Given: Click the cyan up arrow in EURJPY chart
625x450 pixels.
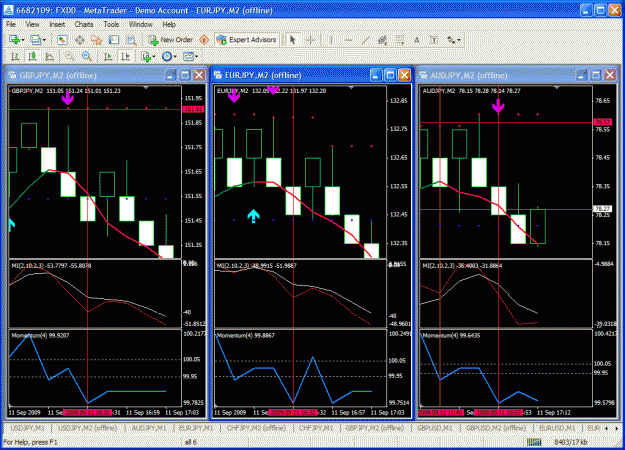Looking at the screenshot, I should [254, 216].
